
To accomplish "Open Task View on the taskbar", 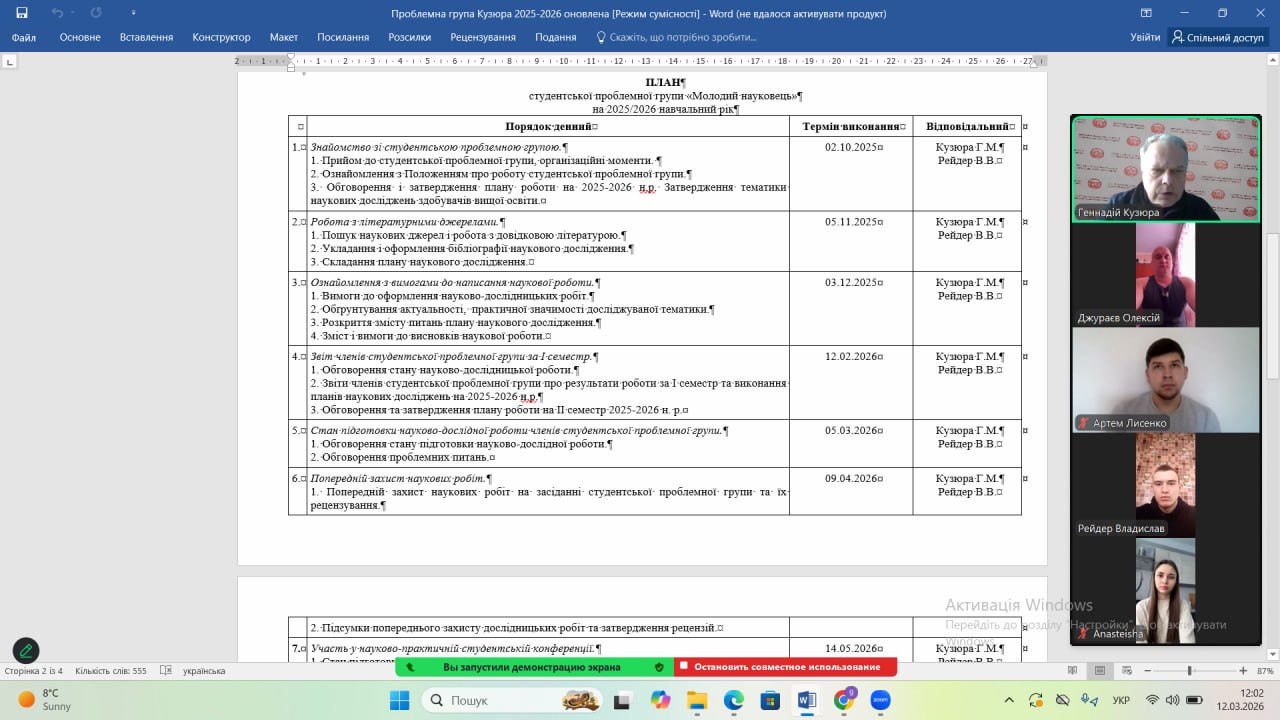I will coord(623,700).
